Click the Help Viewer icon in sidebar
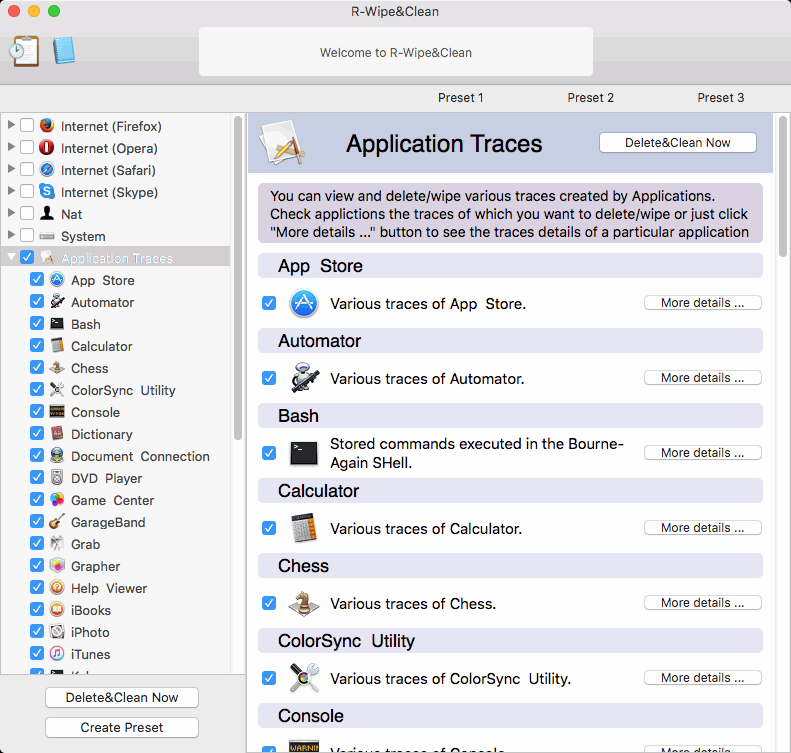This screenshot has height=753, width=791. point(57,587)
